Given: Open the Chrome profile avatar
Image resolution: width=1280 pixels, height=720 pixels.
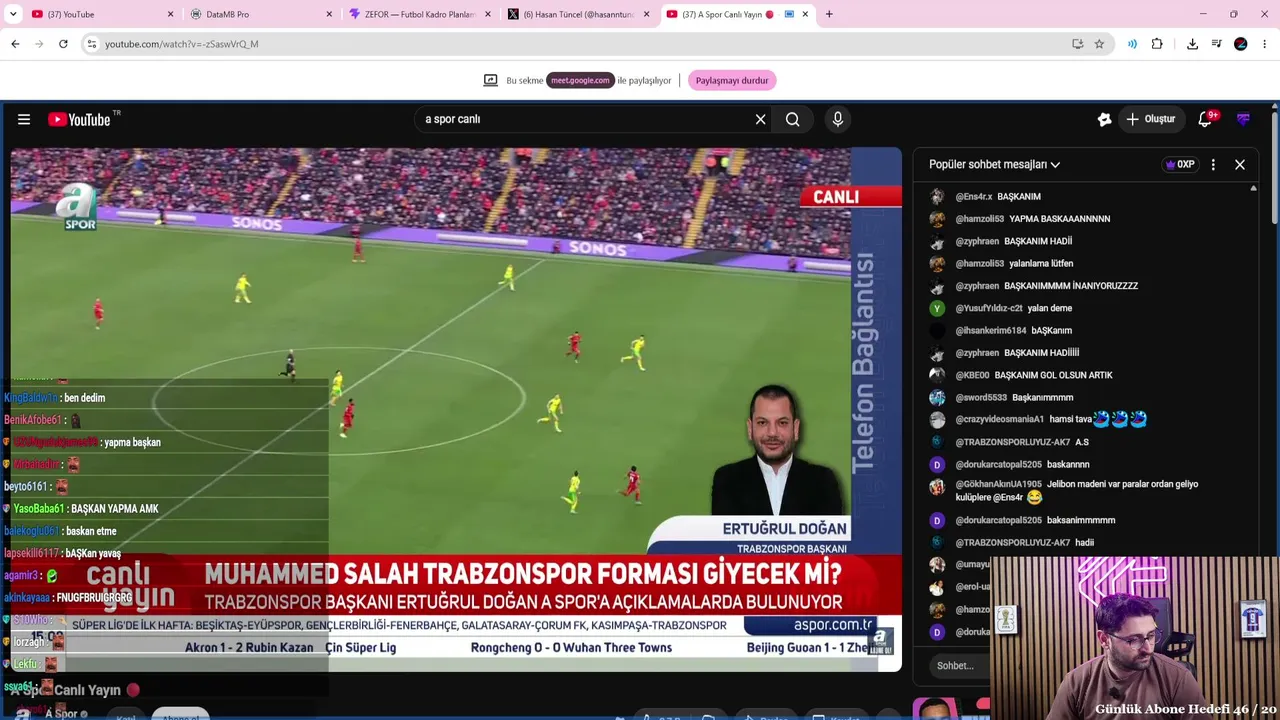Looking at the screenshot, I should pos(1241,44).
